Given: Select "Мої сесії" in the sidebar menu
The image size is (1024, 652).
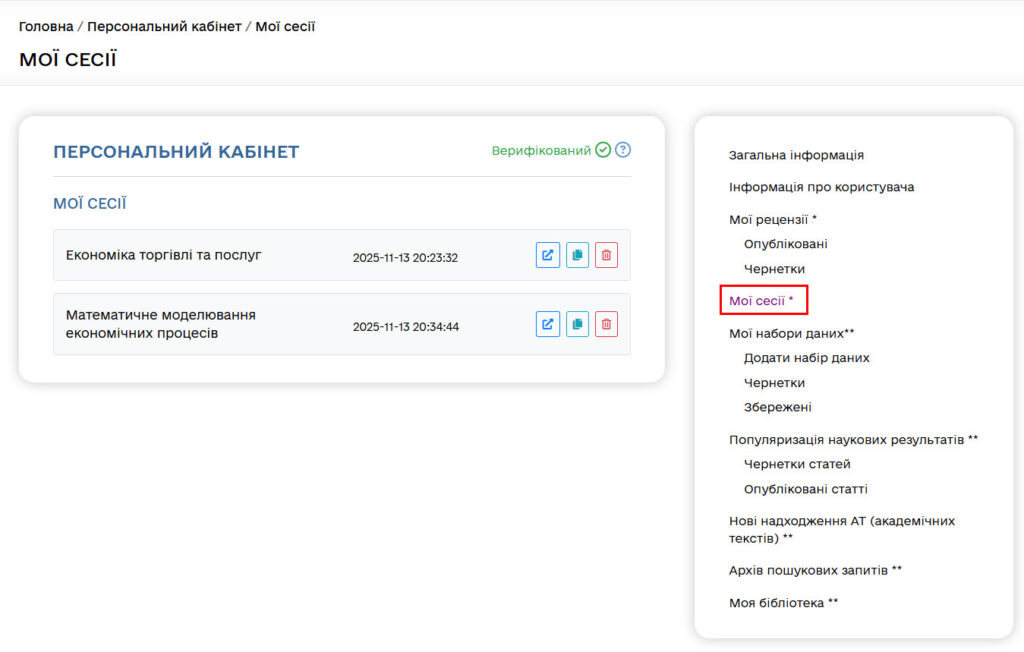Looking at the screenshot, I should [x=762, y=300].
